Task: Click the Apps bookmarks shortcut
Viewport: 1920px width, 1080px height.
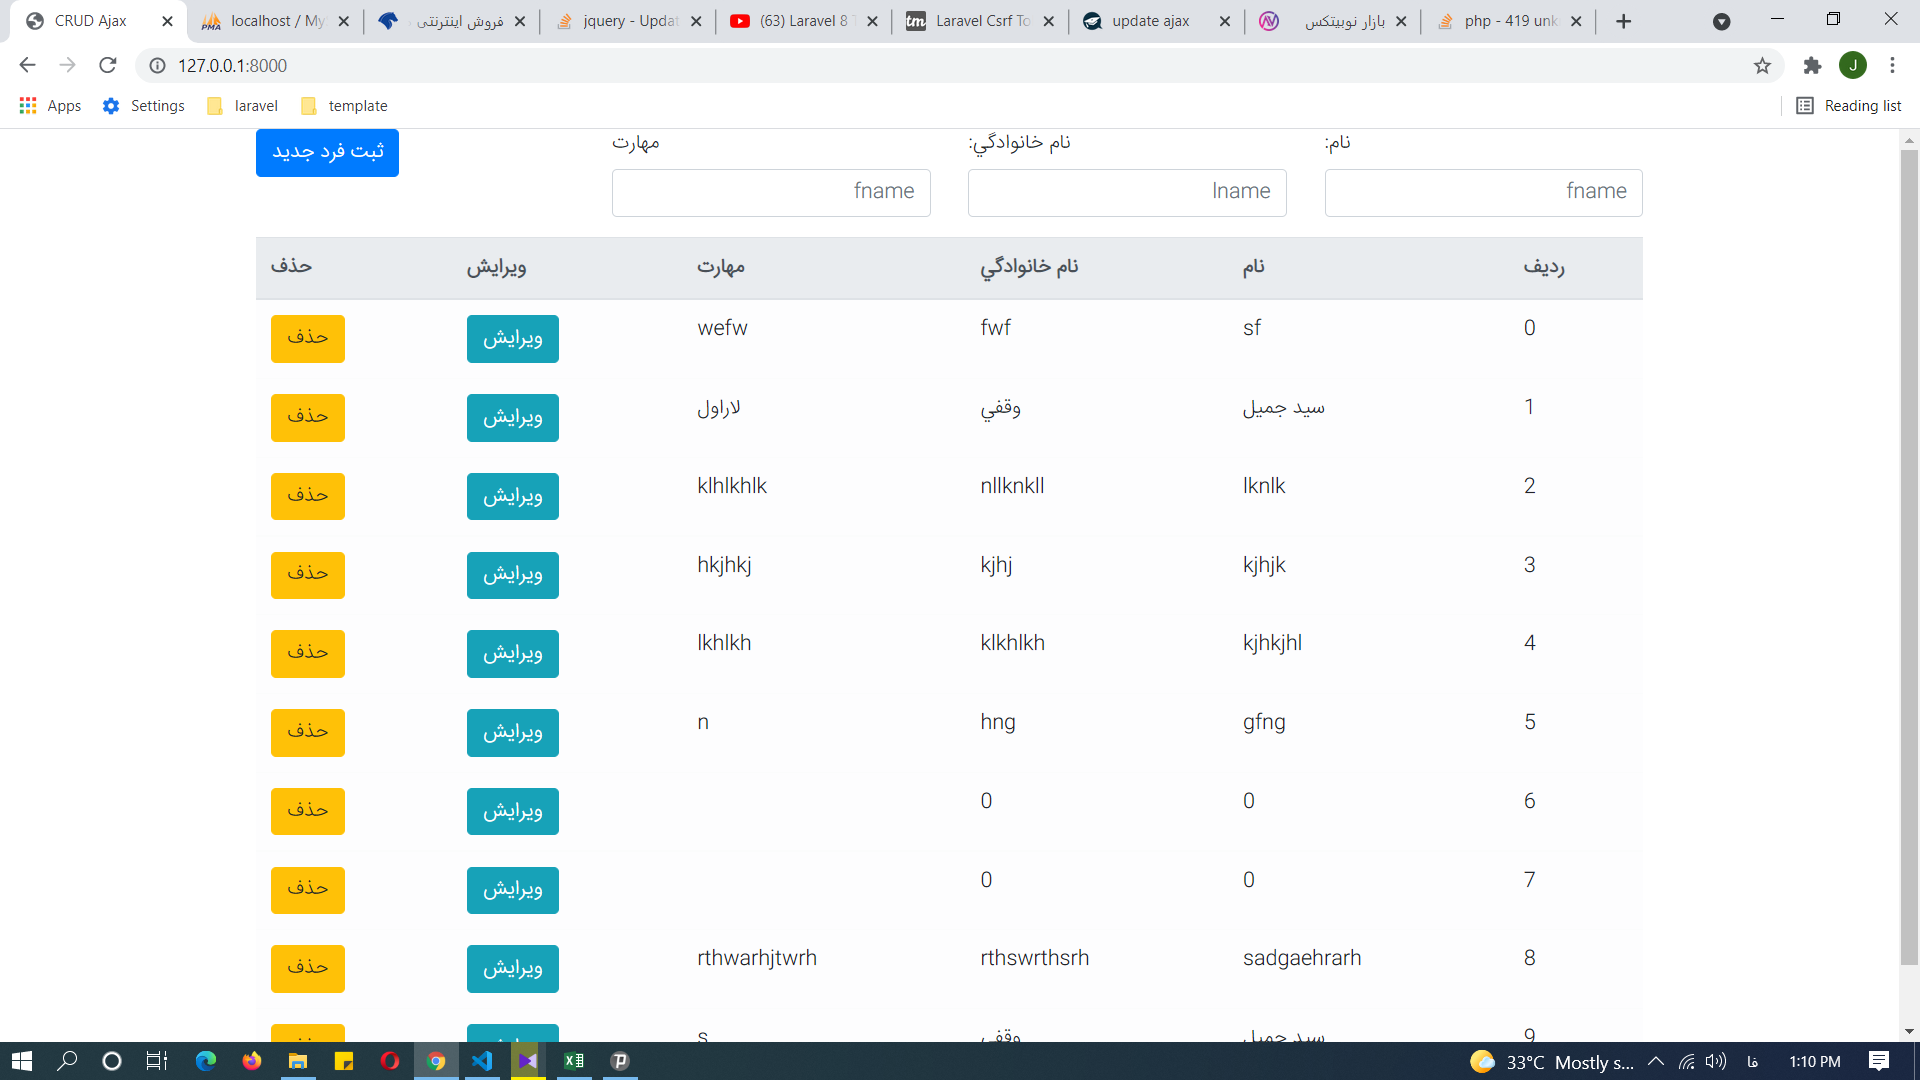Action: coord(51,106)
